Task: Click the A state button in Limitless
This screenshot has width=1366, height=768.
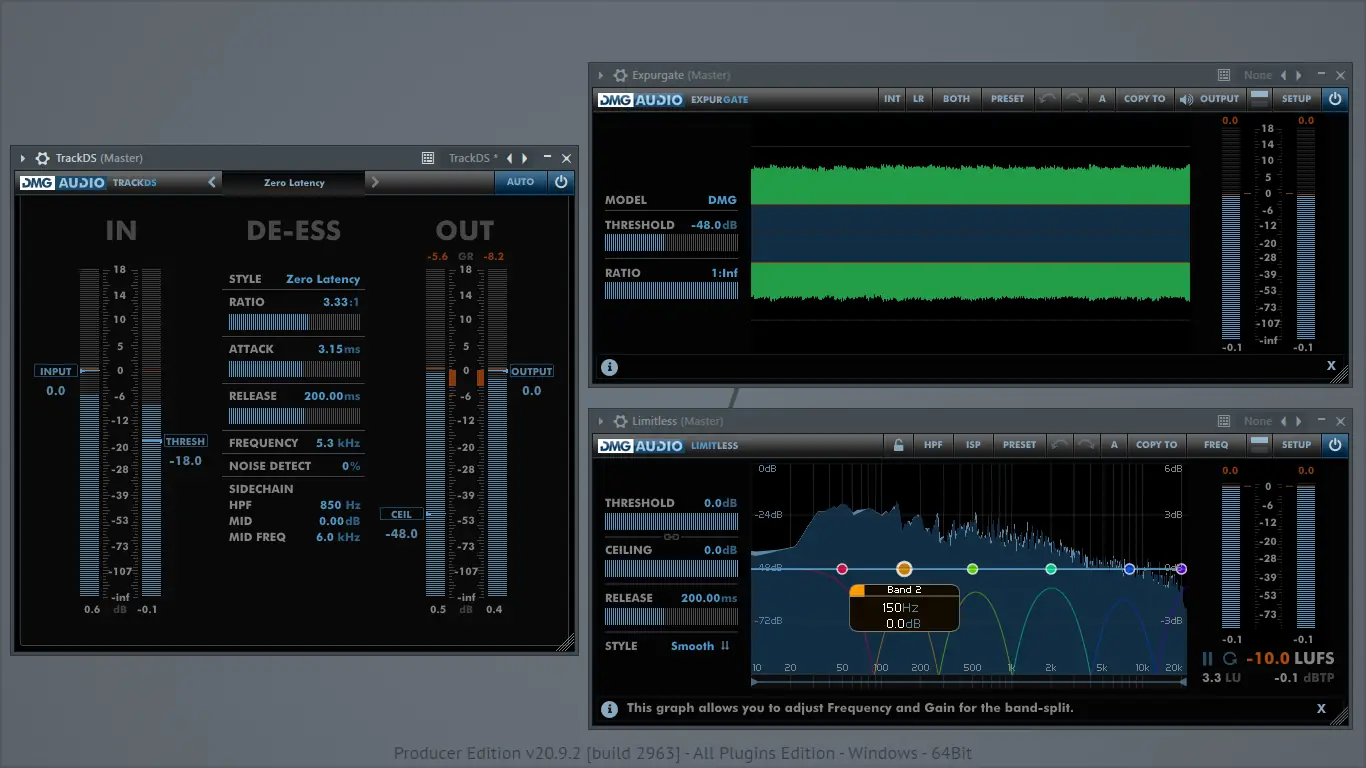Action: coord(1114,445)
